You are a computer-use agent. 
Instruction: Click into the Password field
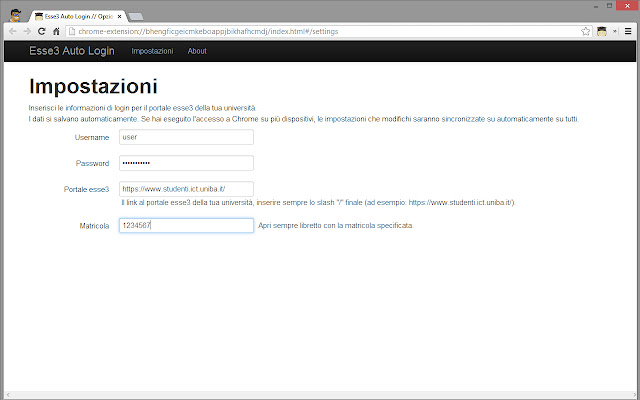186,163
